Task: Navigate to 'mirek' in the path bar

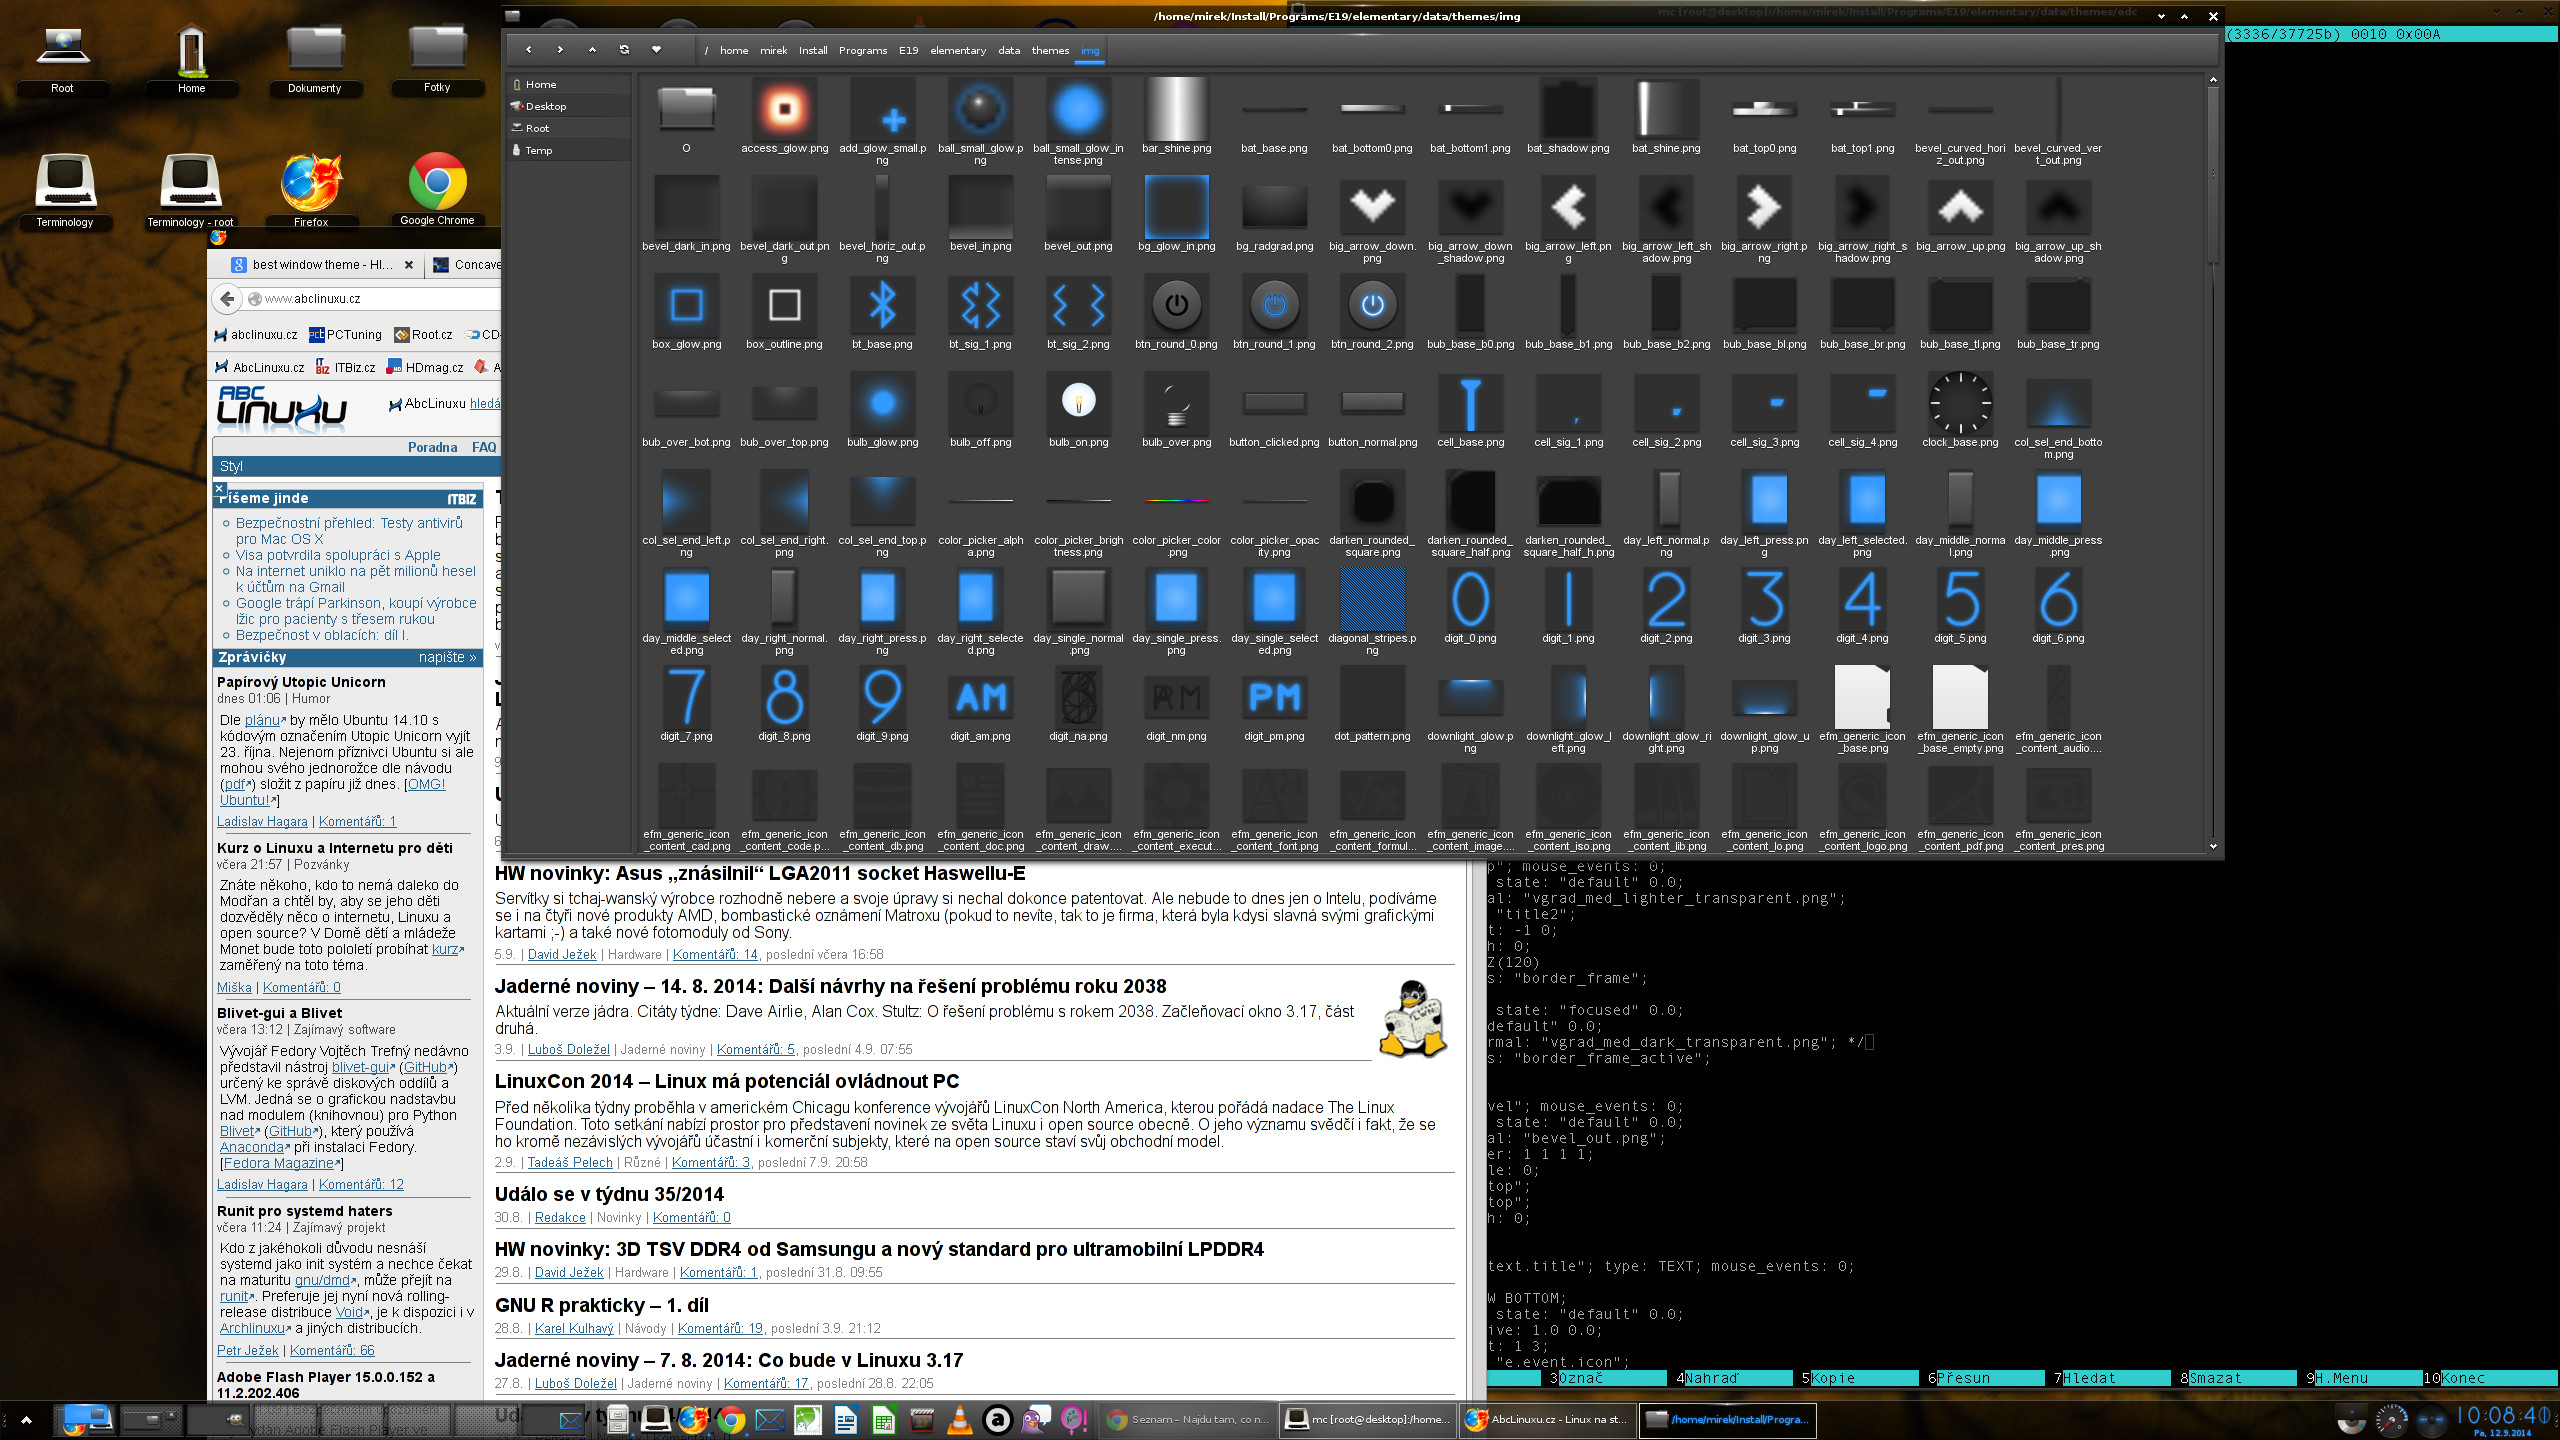Action: pyautogui.click(x=773, y=50)
